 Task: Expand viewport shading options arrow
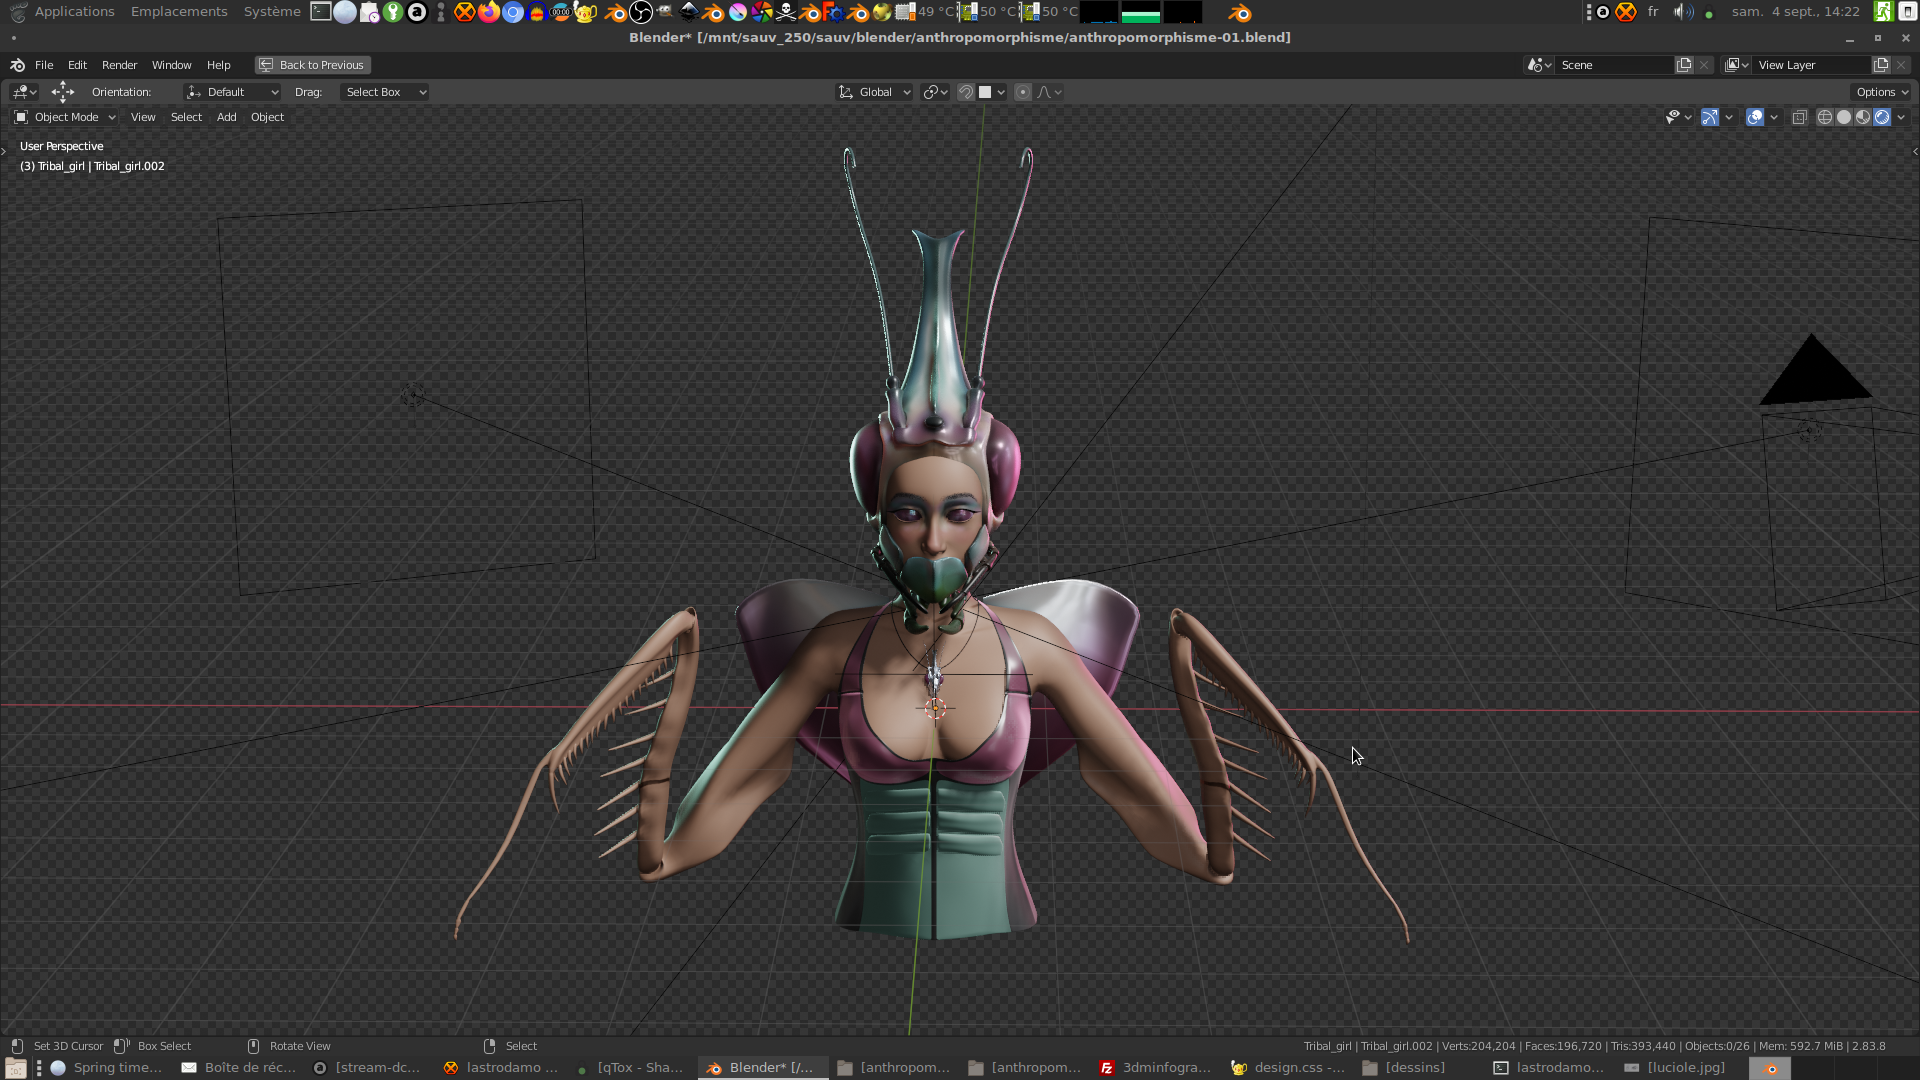click(x=1901, y=118)
